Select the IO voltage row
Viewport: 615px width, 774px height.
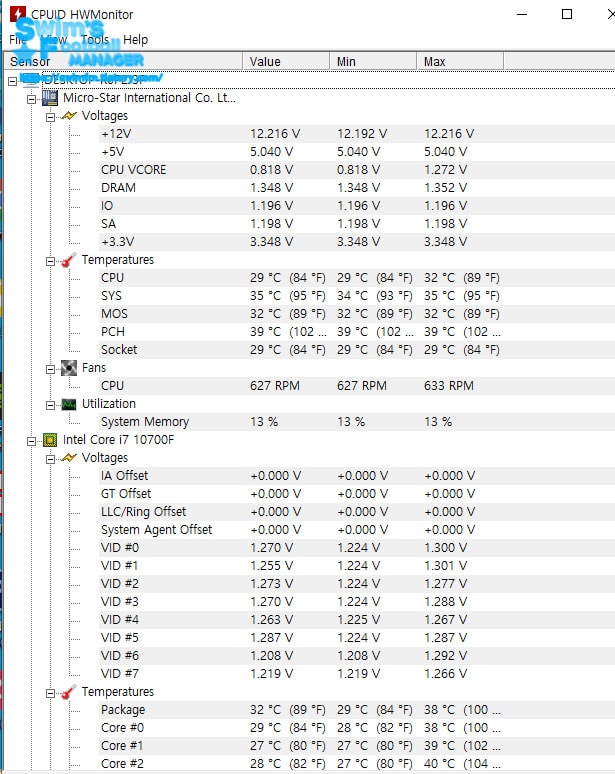(x=356, y=206)
